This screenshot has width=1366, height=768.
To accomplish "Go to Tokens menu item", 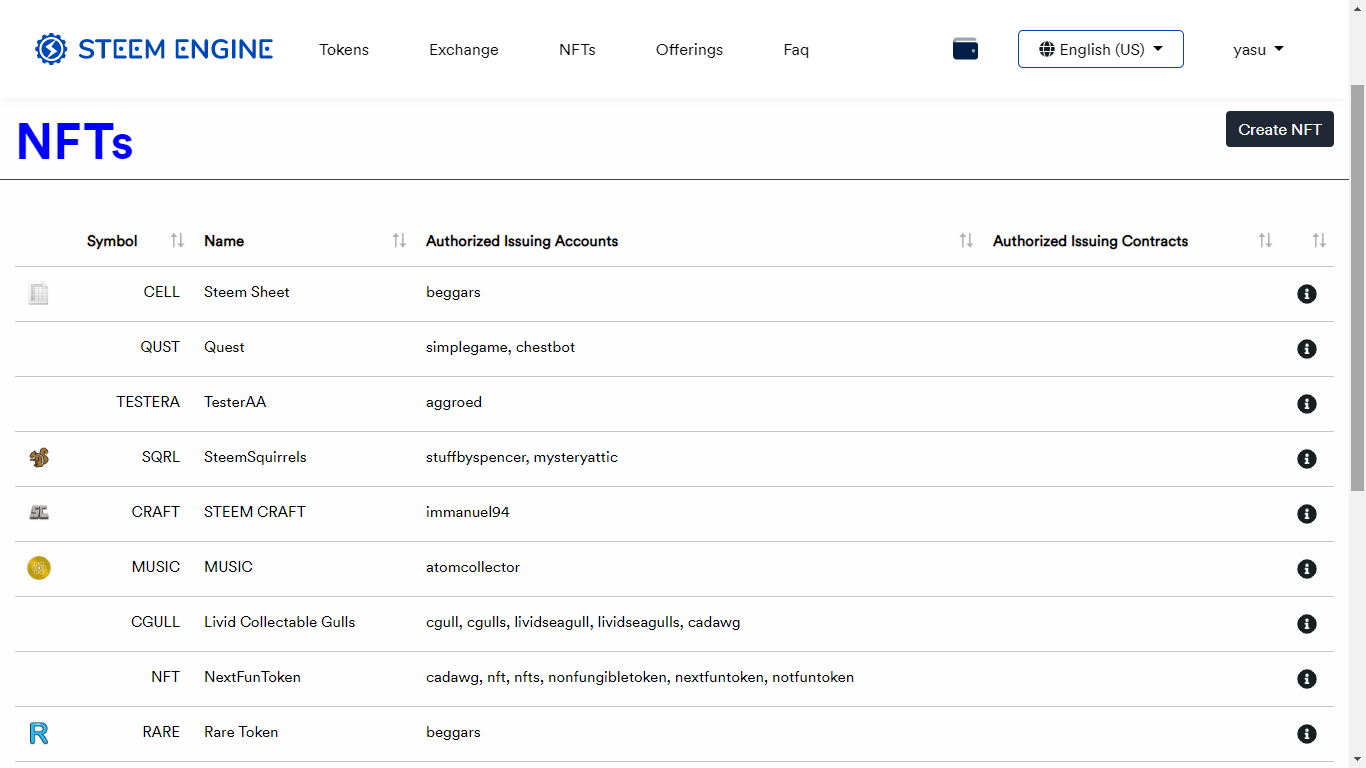I will tap(344, 49).
